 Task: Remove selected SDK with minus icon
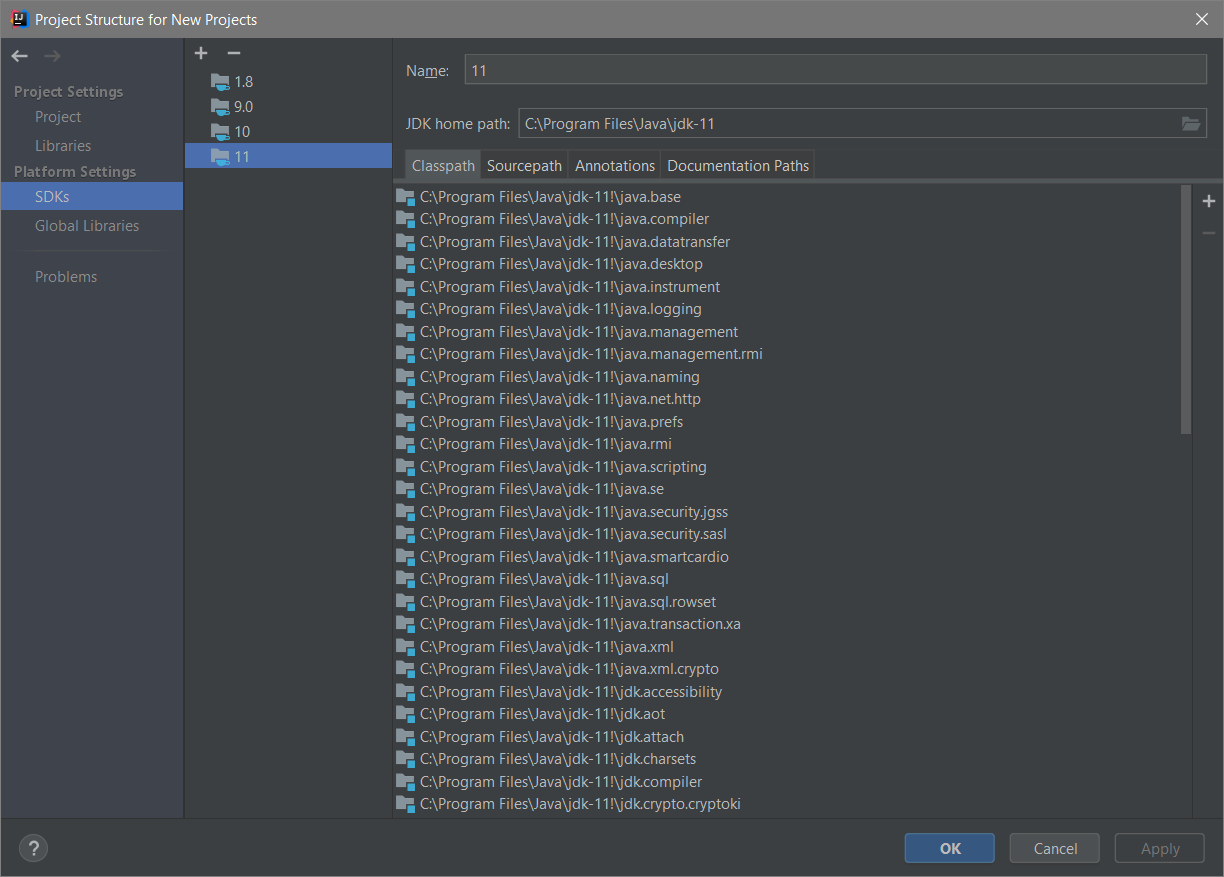coord(234,53)
